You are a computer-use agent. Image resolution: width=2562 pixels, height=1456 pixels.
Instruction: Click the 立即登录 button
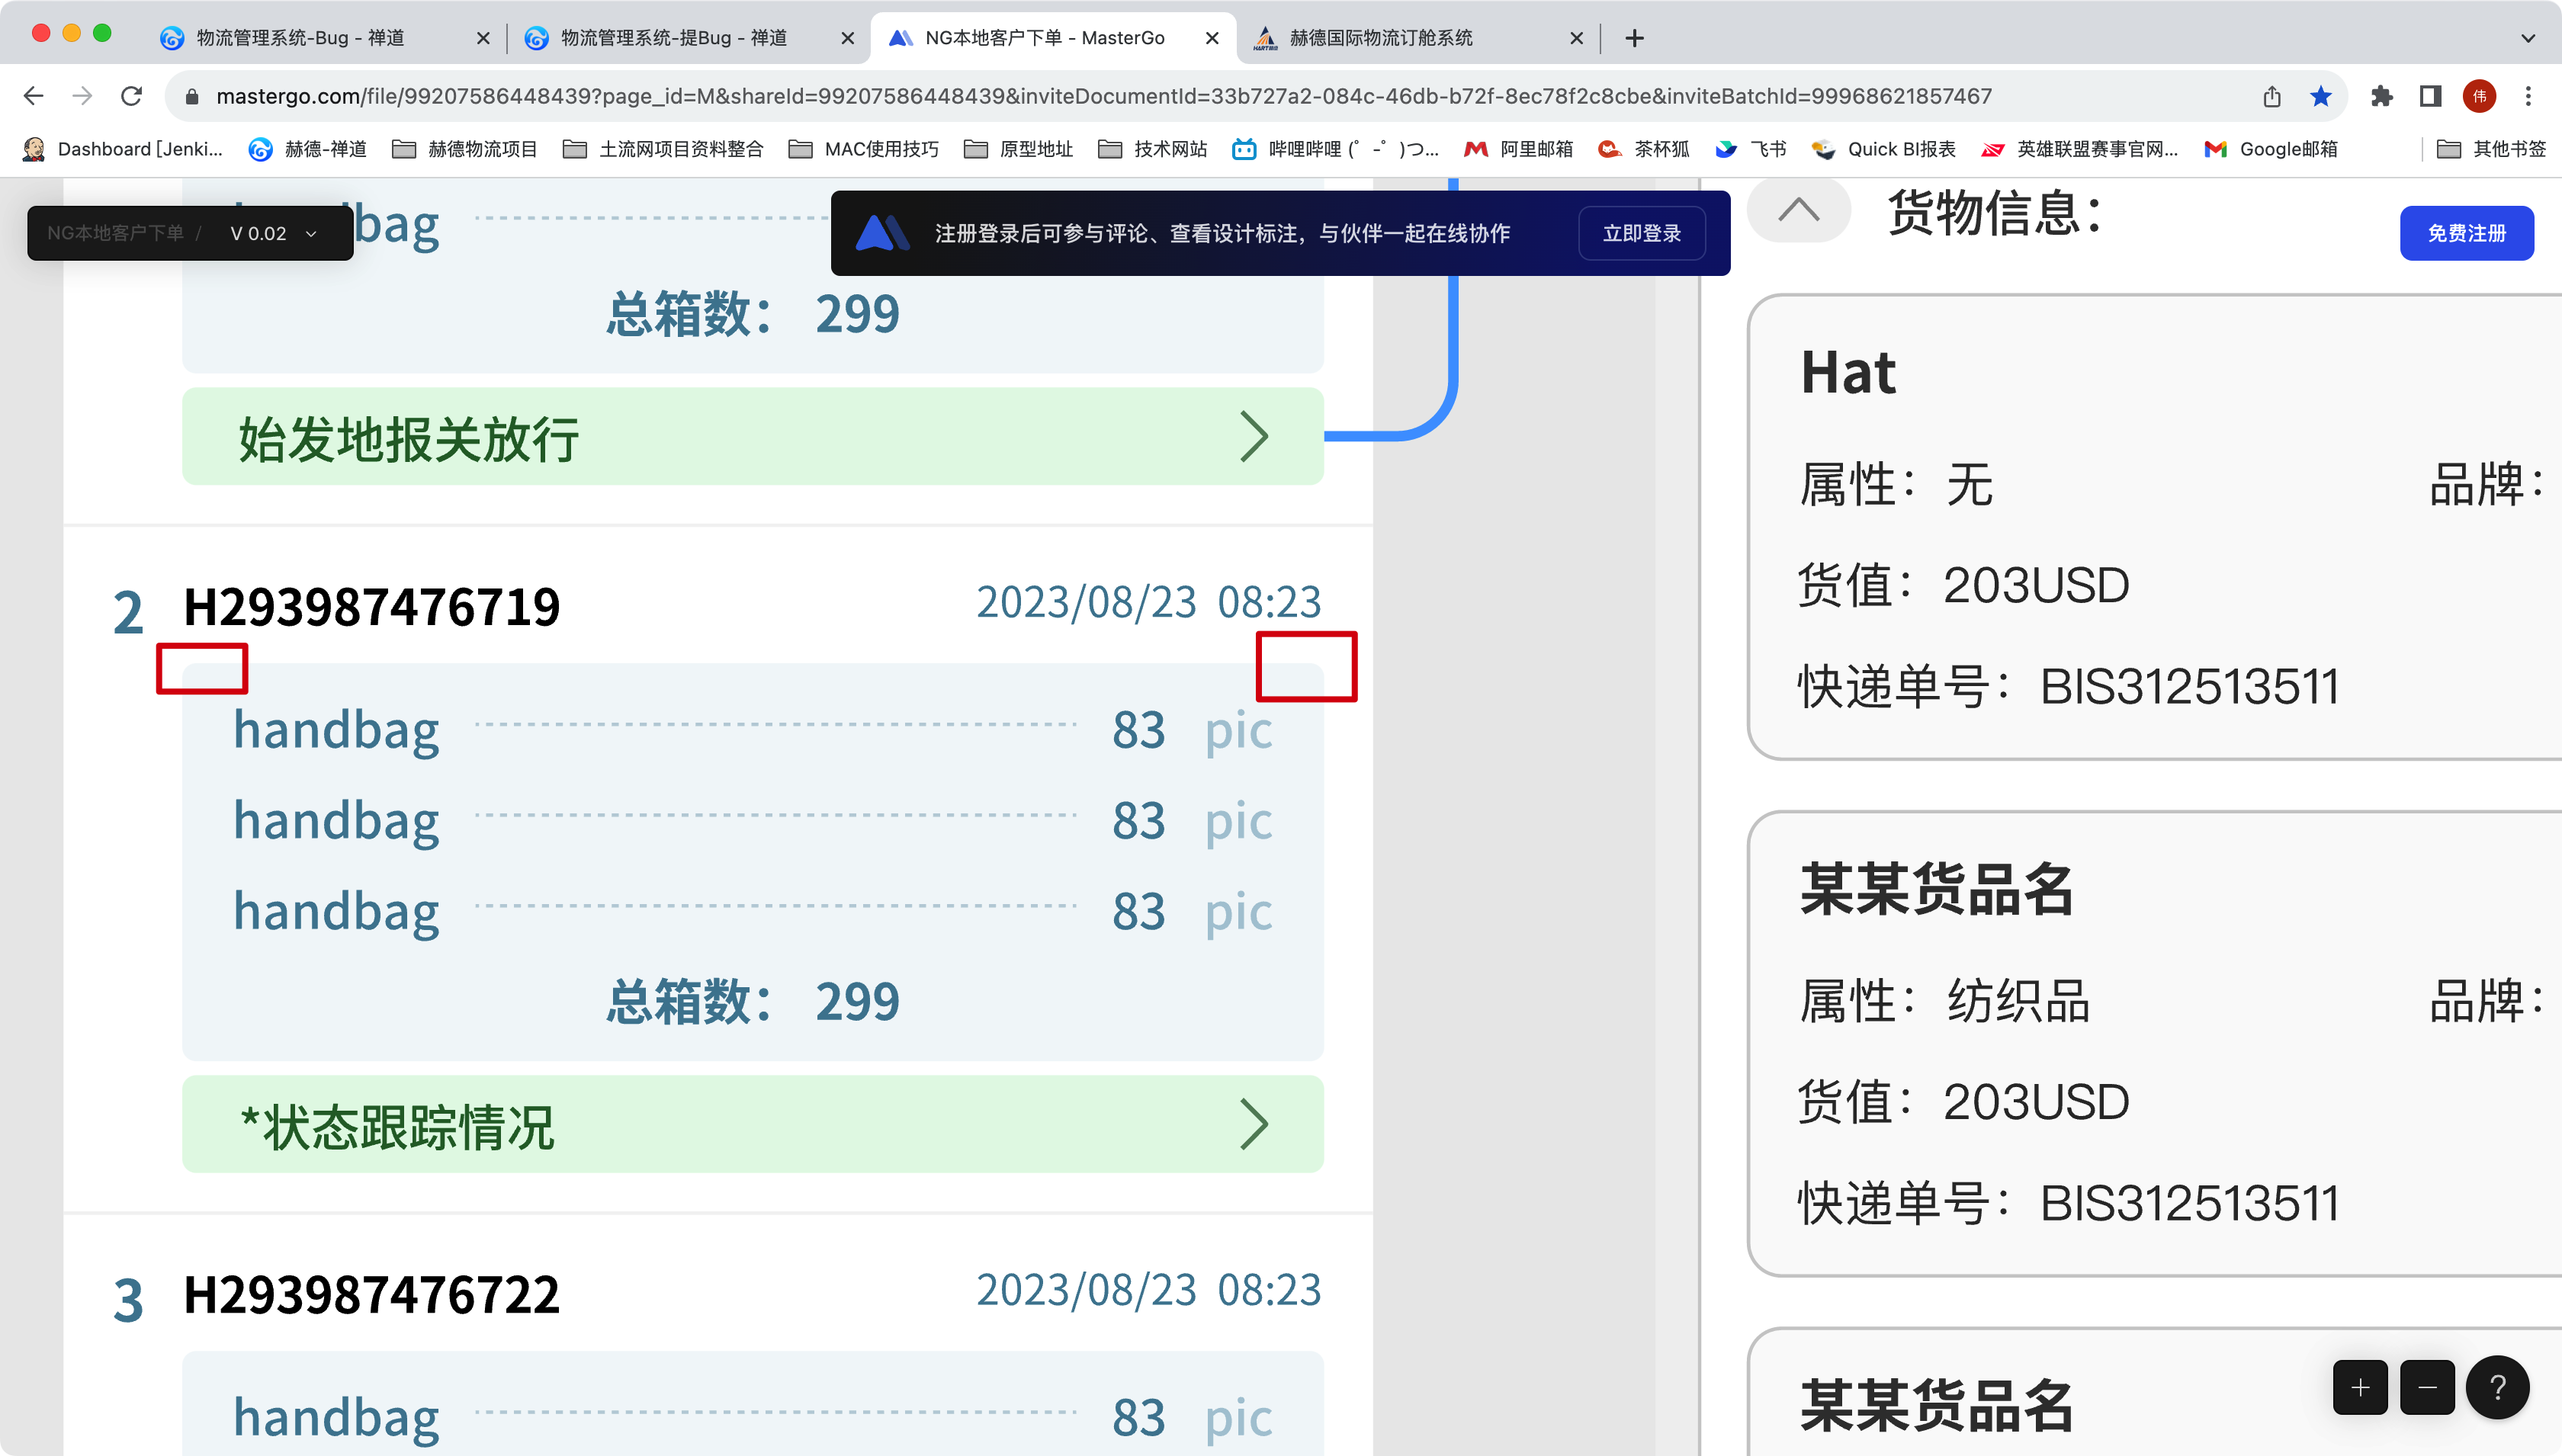pyautogui.click(x=1641, y=233)
